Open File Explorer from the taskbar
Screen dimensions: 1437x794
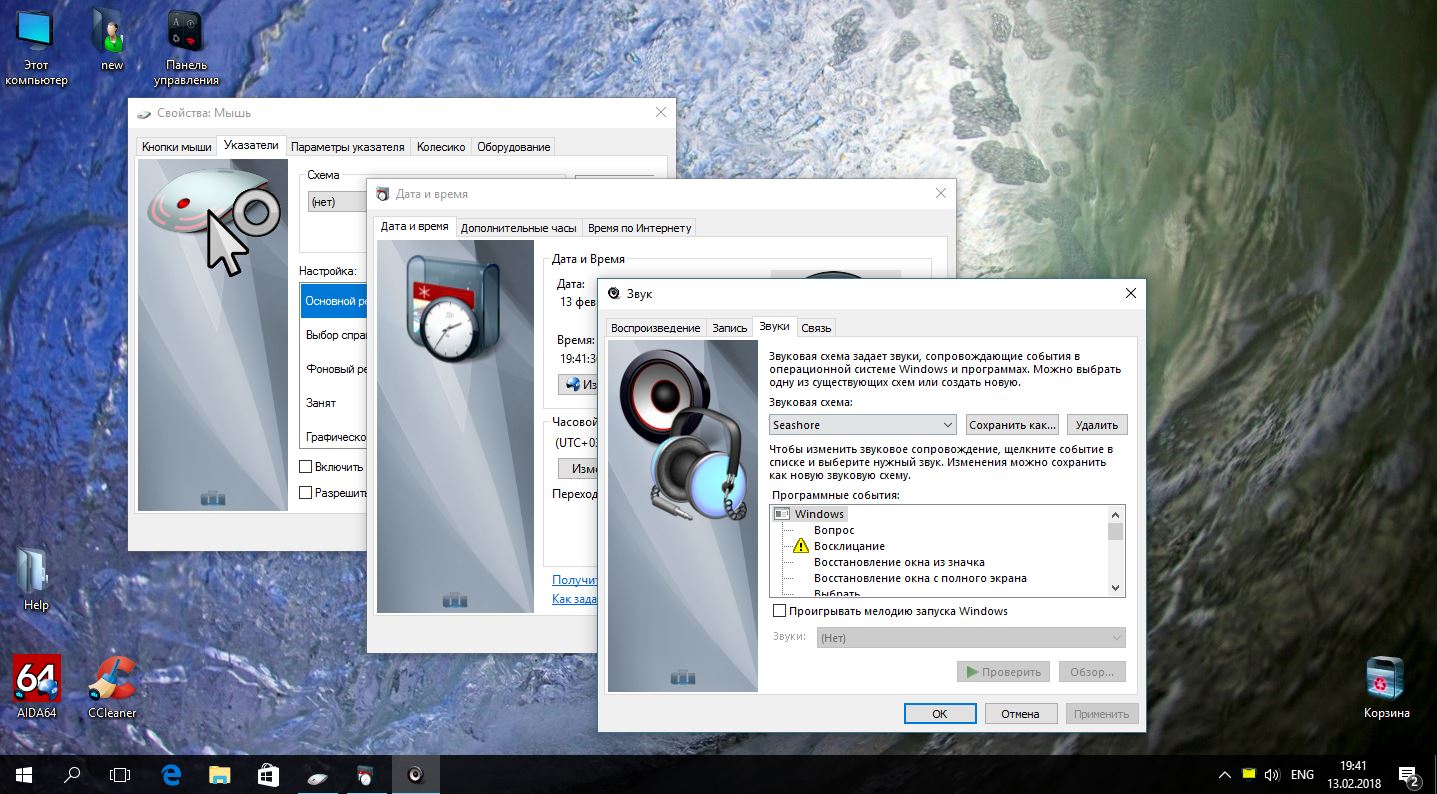pyautogui.click(x=220, y=774)
